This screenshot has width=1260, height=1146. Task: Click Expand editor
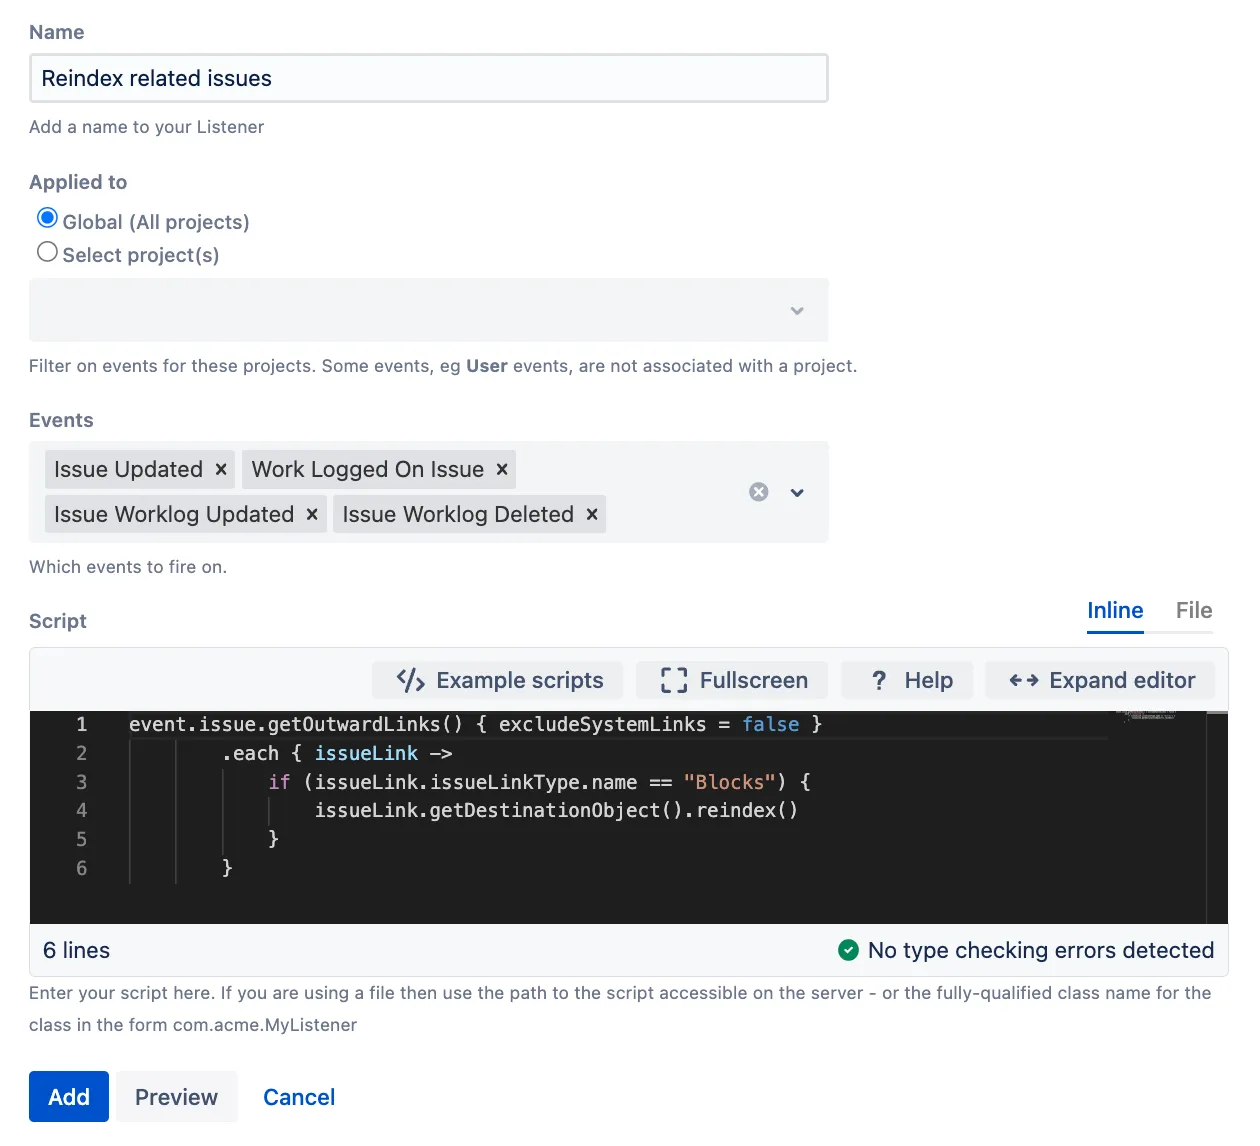point(1100,681)
